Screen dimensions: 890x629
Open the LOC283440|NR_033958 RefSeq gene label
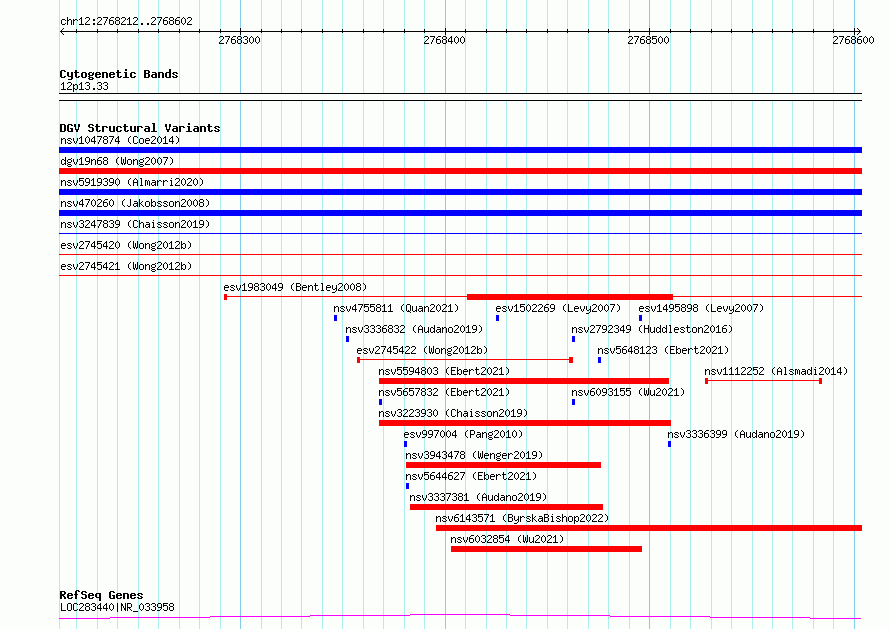click(x=117, y=607)
